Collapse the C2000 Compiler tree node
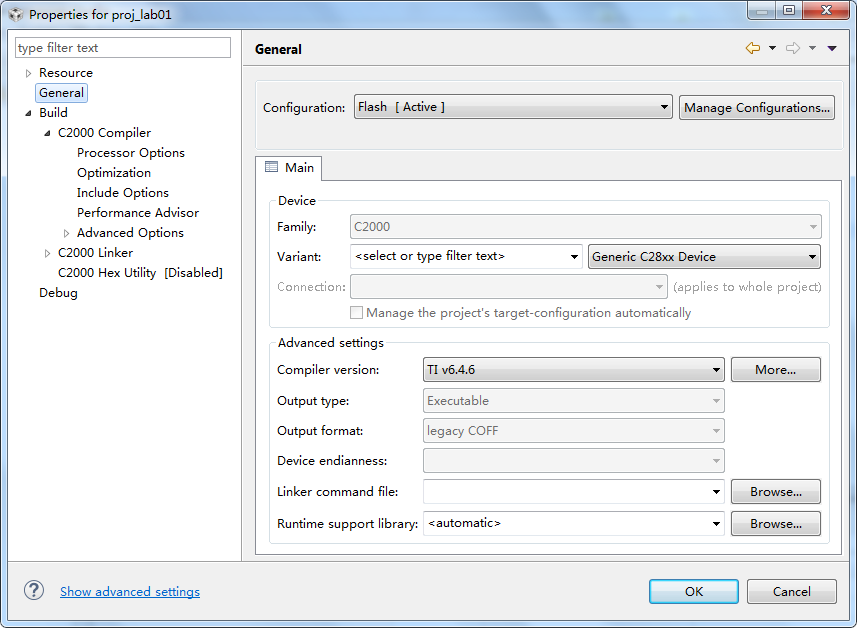 (47, 133)
